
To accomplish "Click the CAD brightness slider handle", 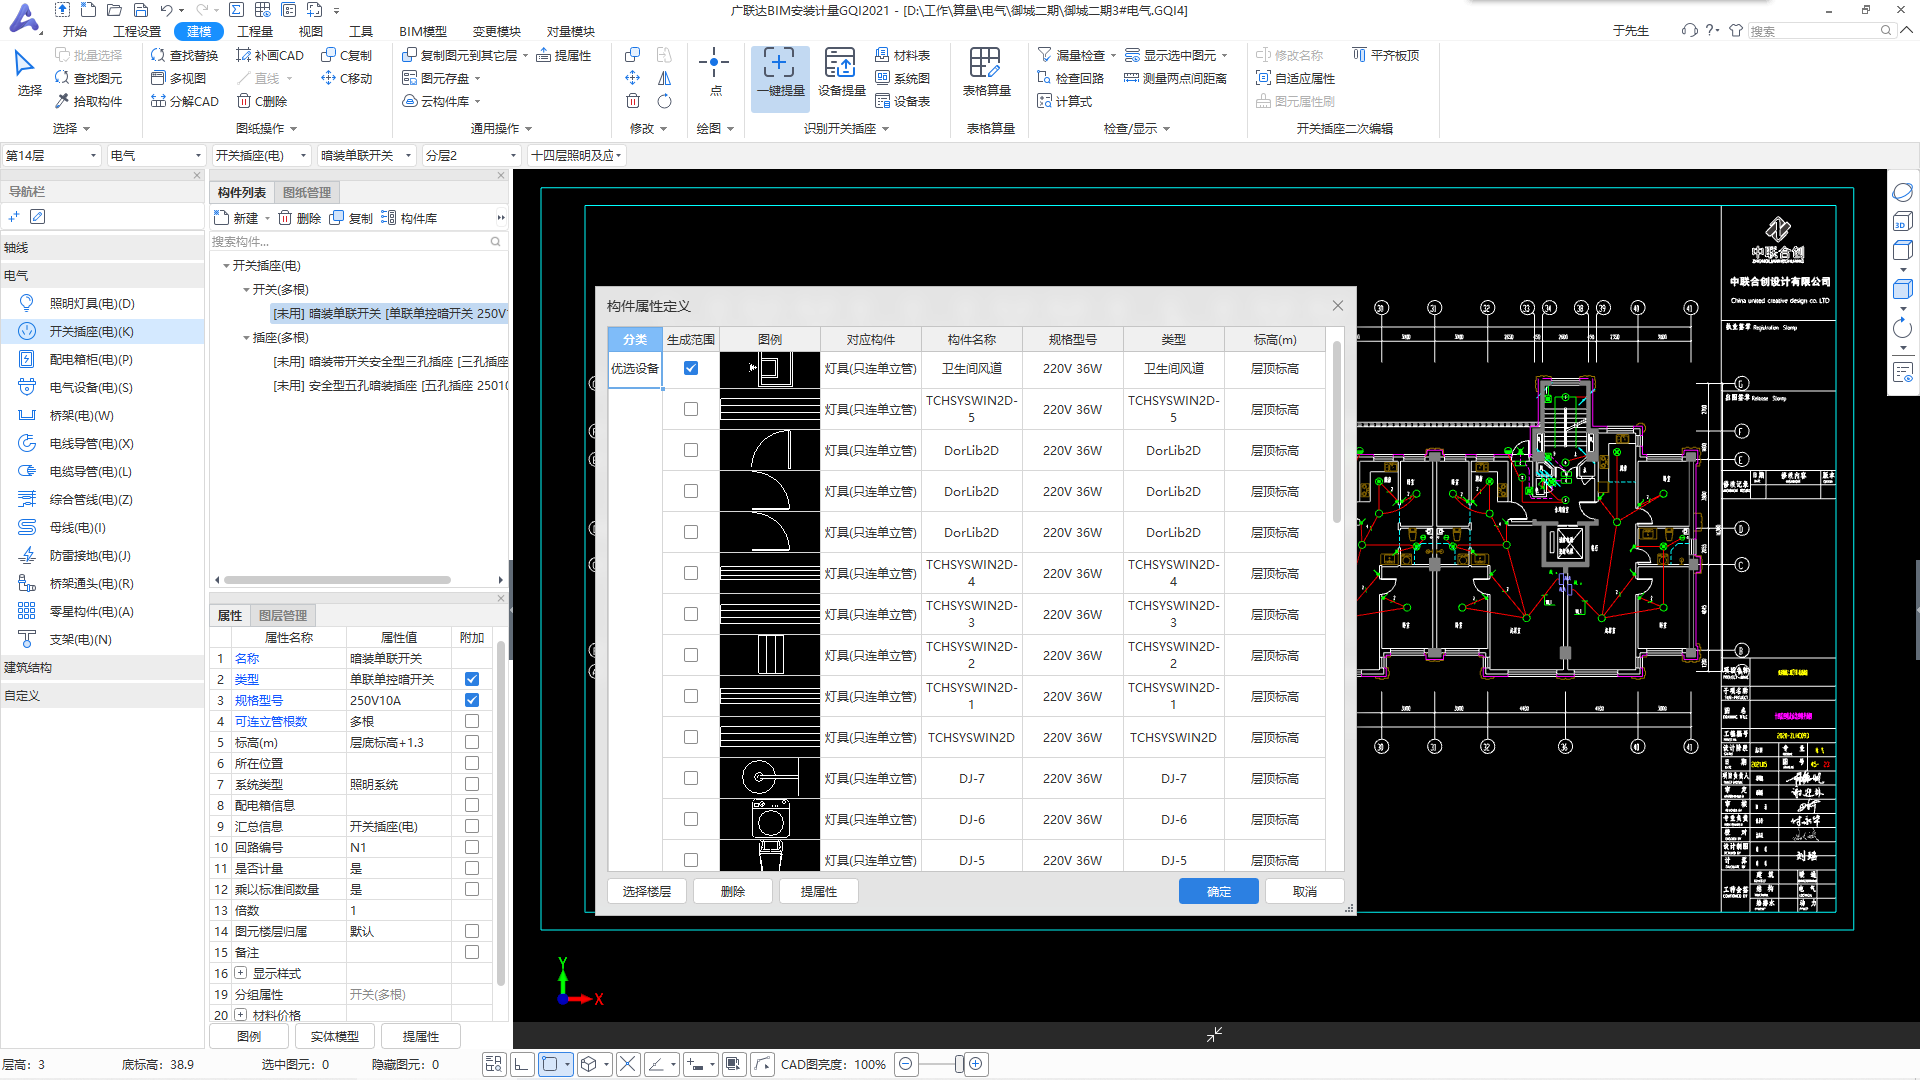I will 958,1064.
